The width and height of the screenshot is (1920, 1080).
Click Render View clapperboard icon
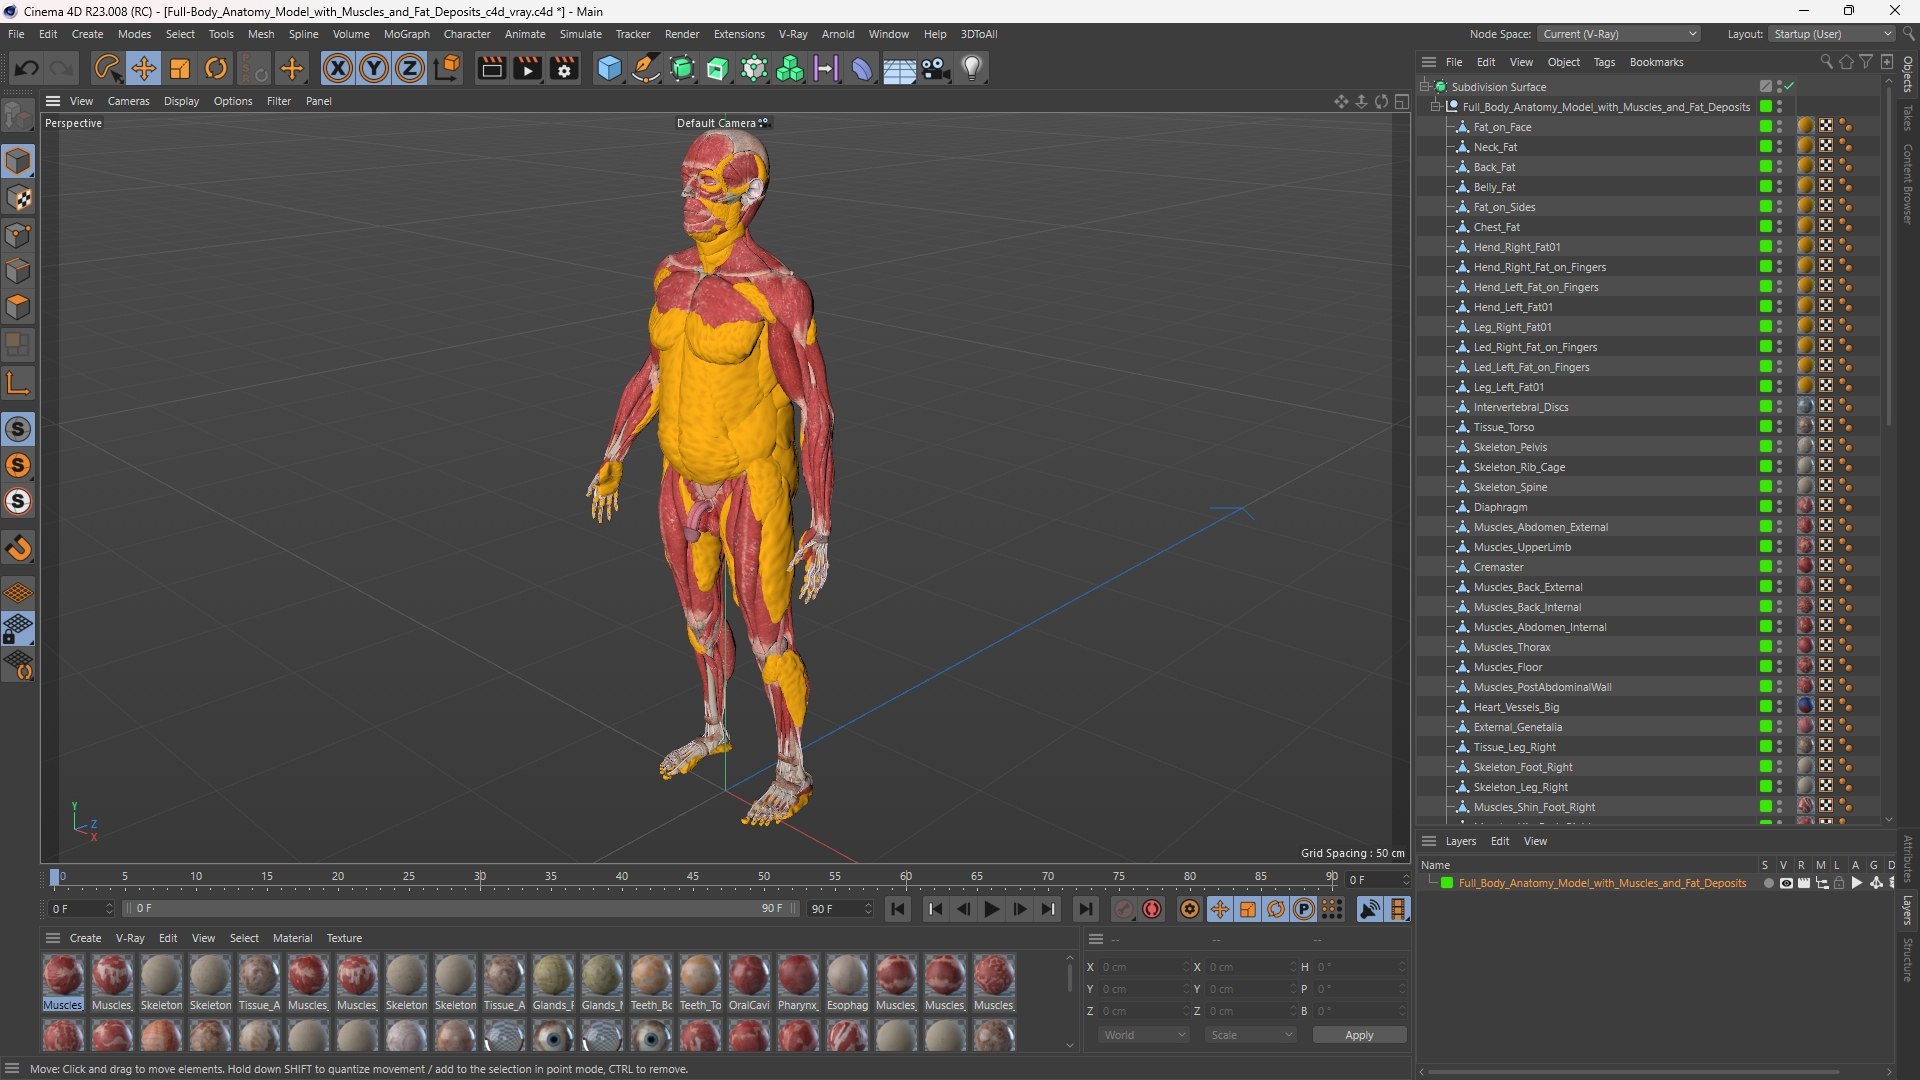[x=491, y=68]
